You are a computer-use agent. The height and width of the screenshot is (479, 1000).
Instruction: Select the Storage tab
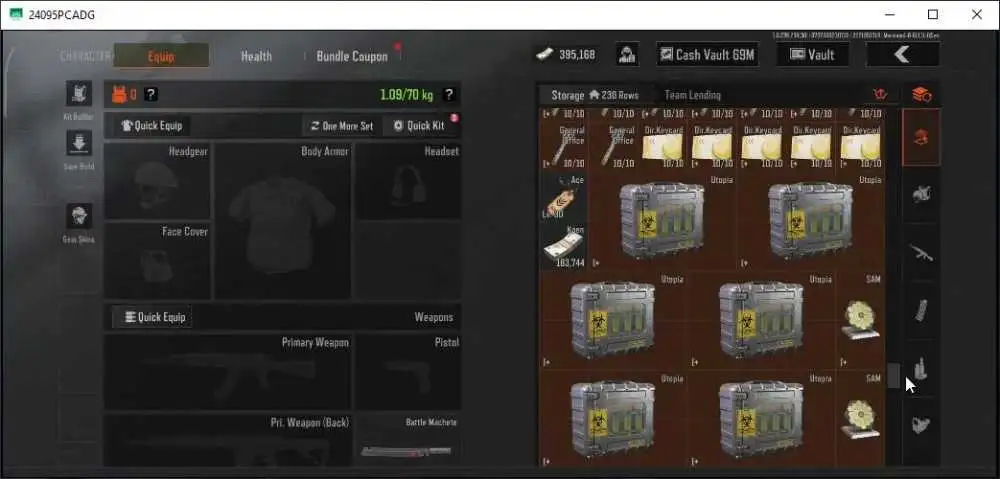pyautogui.click(x=568, y=95)
